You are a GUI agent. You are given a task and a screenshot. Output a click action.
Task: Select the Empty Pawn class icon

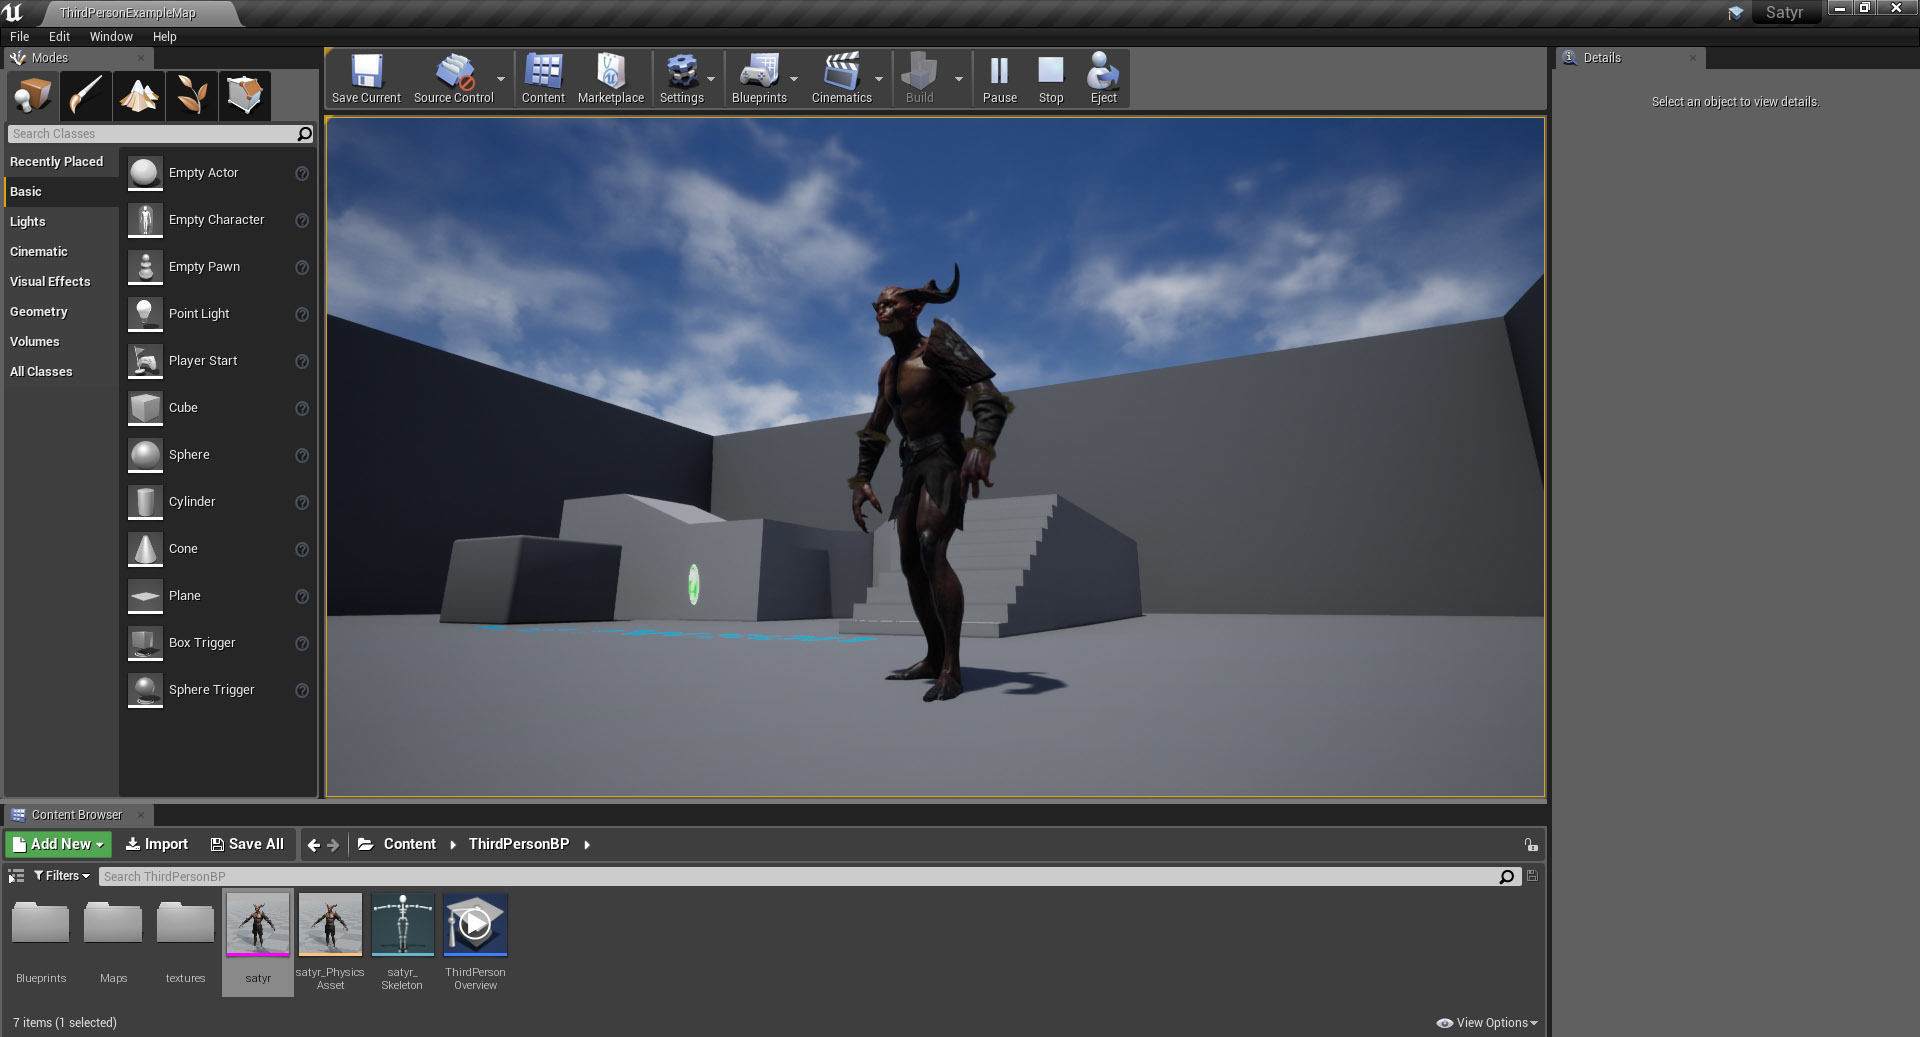coord(145,267)
